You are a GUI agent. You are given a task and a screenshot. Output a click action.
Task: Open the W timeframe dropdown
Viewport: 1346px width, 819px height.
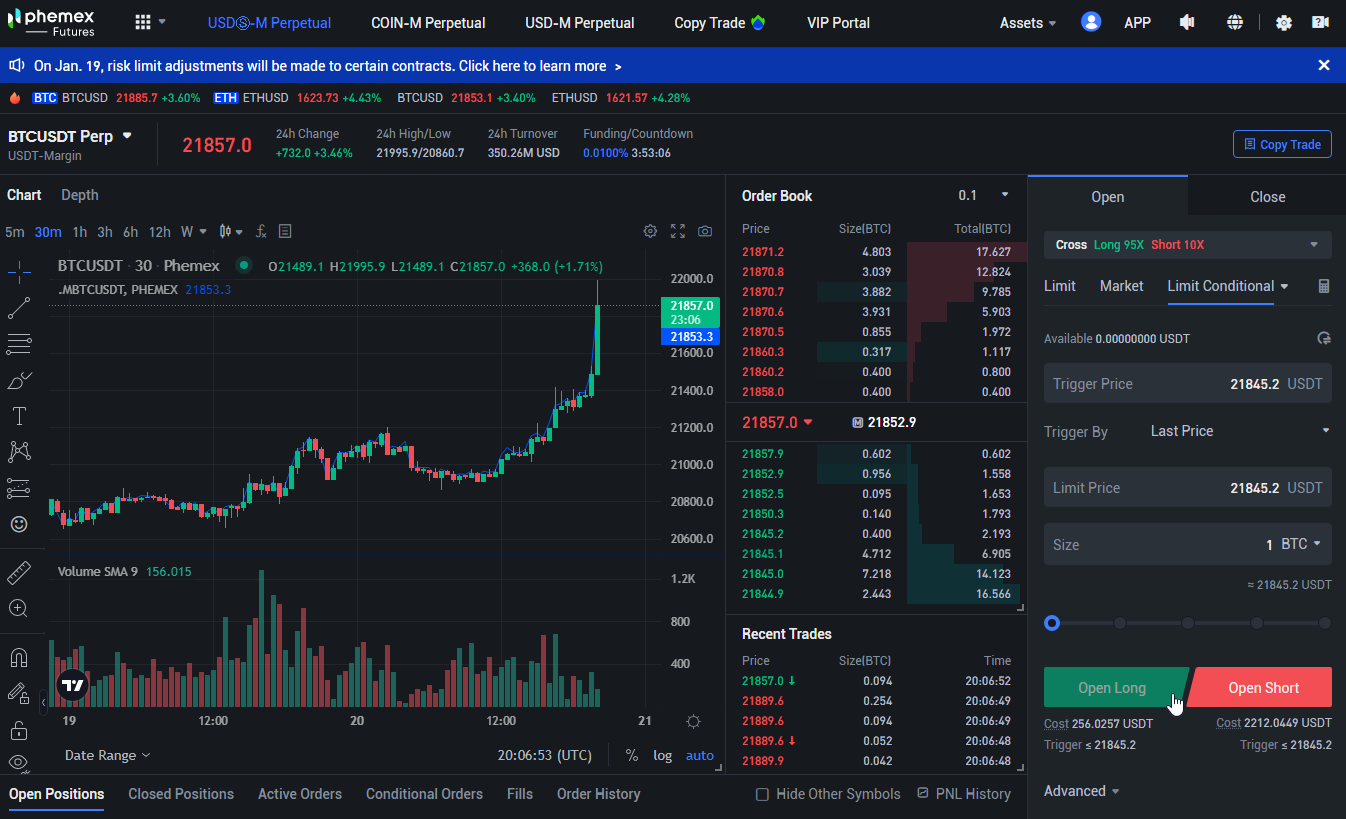[x=194, y=231]
